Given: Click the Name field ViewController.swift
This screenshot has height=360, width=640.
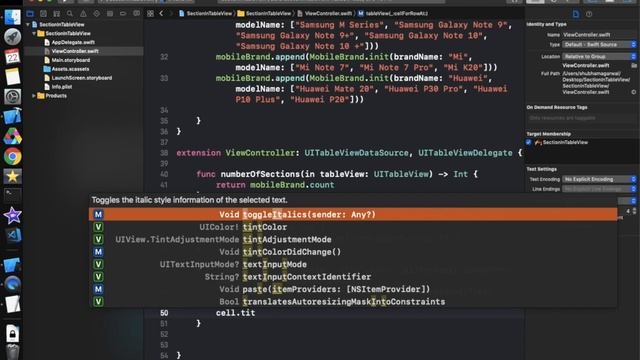Looking at the screenshot, I should (x=599, y=35).
